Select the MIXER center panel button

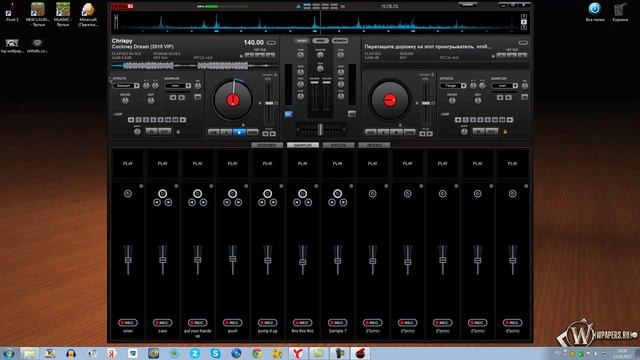point(301,41)
